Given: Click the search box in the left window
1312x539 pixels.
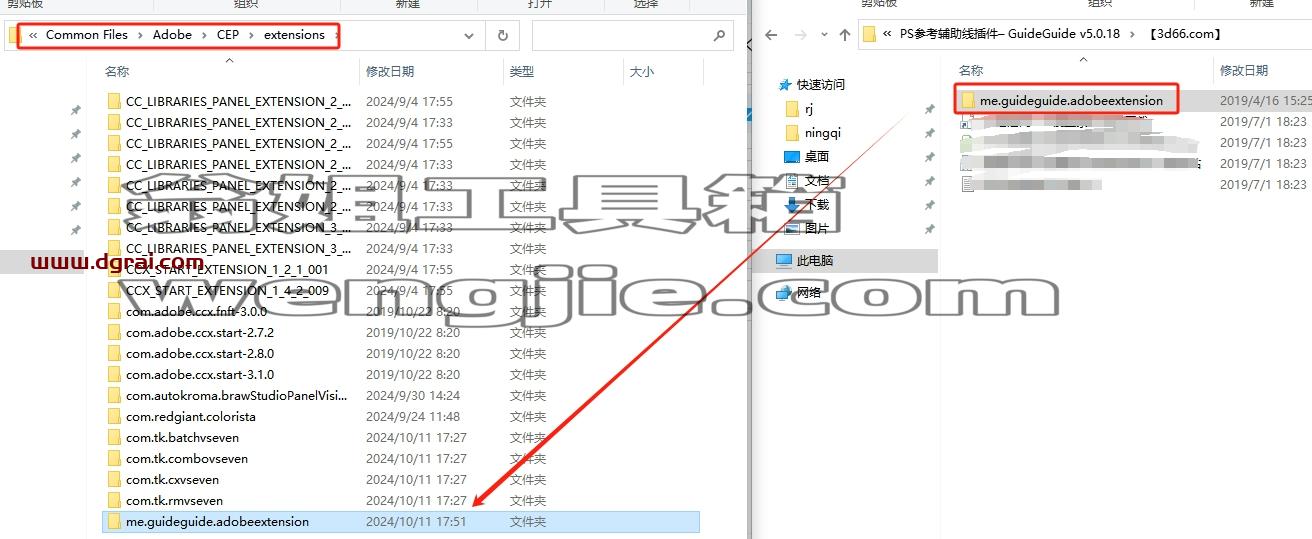Looking at the screenshot, I should 632,35.
